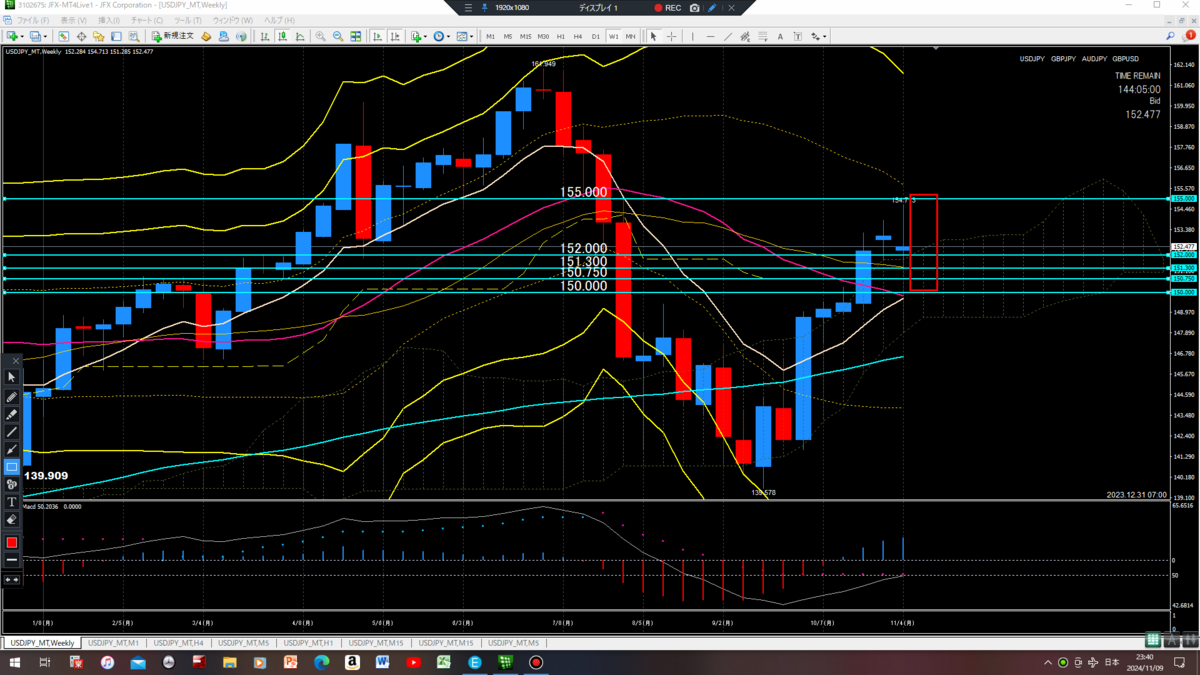This screenshot has width=1200, height=675.
Task: Switch timeframe to MN
Action: [630, 36]
